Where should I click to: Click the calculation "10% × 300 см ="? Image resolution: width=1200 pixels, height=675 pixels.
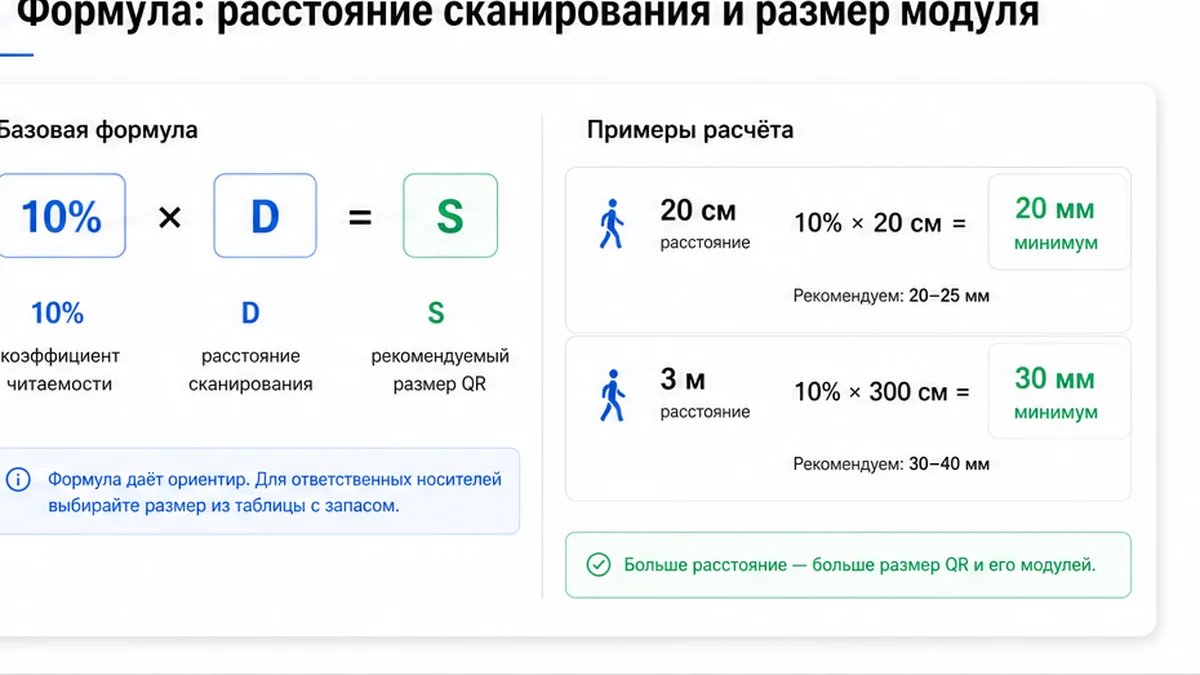(x=882, y=392)
